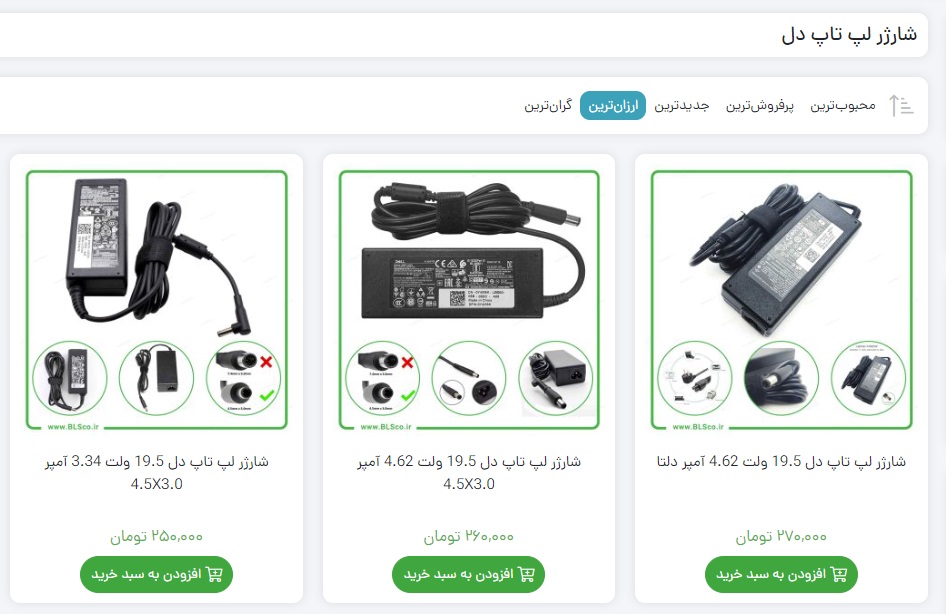This screenshot has width=946, height=614.
Task: Add the 250,000 تومان charger to cart
Action: [156, 574]
